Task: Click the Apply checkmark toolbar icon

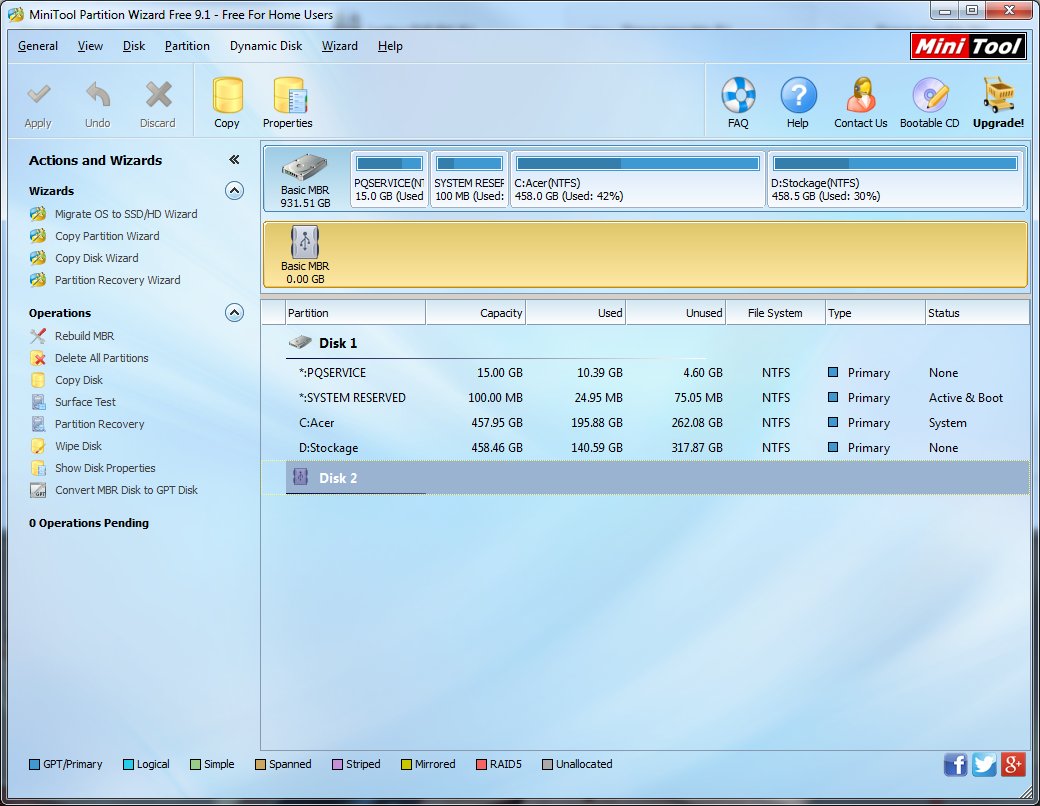Action: pos(38,95)
